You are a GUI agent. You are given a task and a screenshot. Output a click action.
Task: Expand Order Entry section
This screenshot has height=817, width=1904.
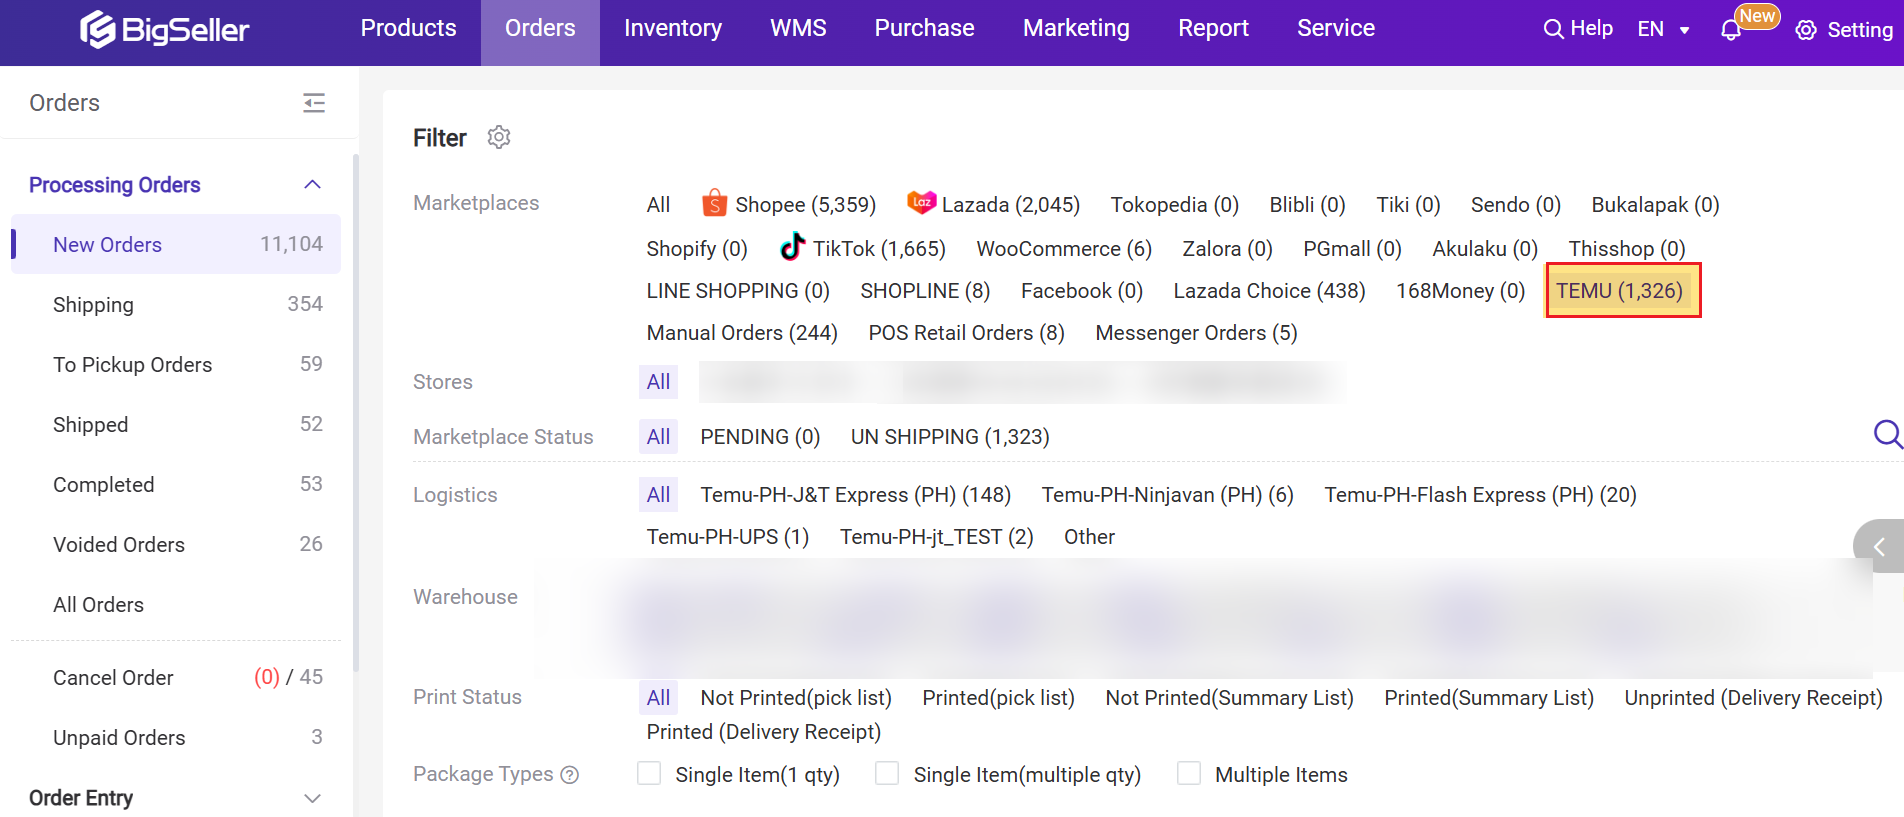click(x=312, y=798)
